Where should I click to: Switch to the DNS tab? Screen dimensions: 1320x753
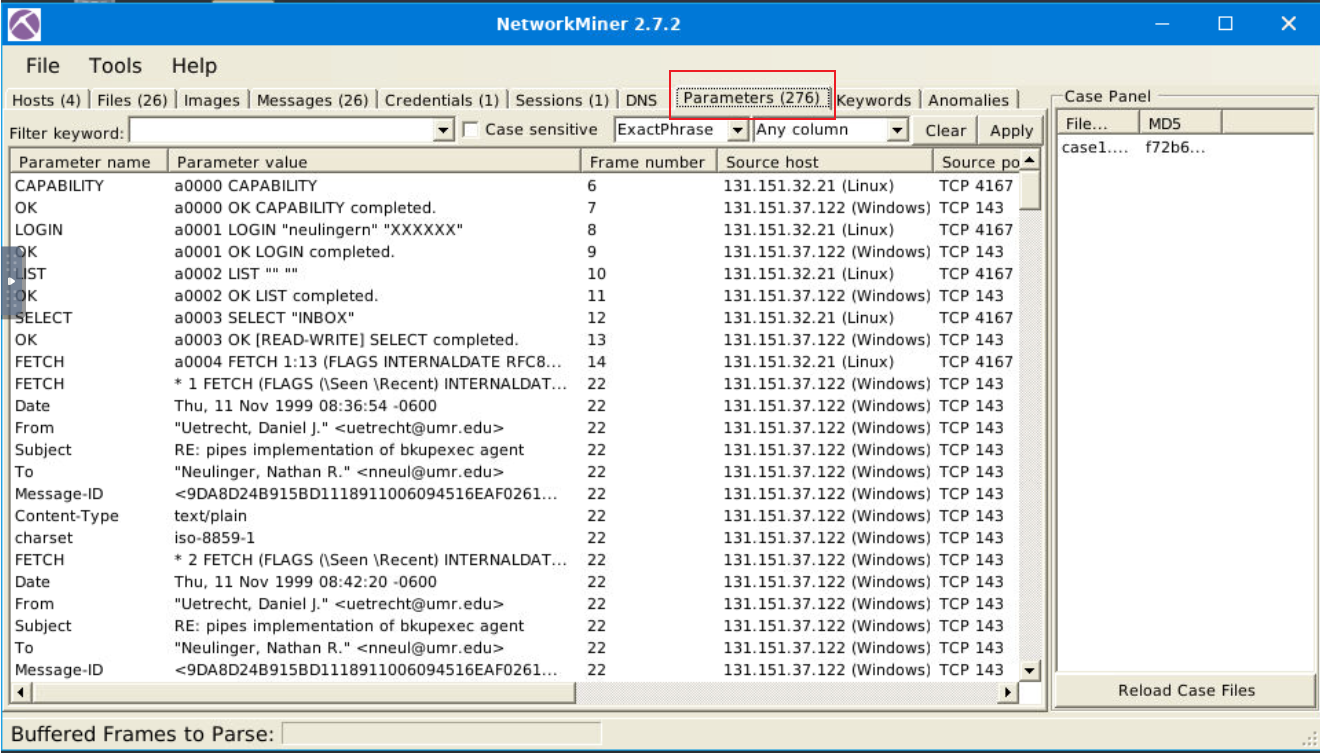(x=641, y=100)
